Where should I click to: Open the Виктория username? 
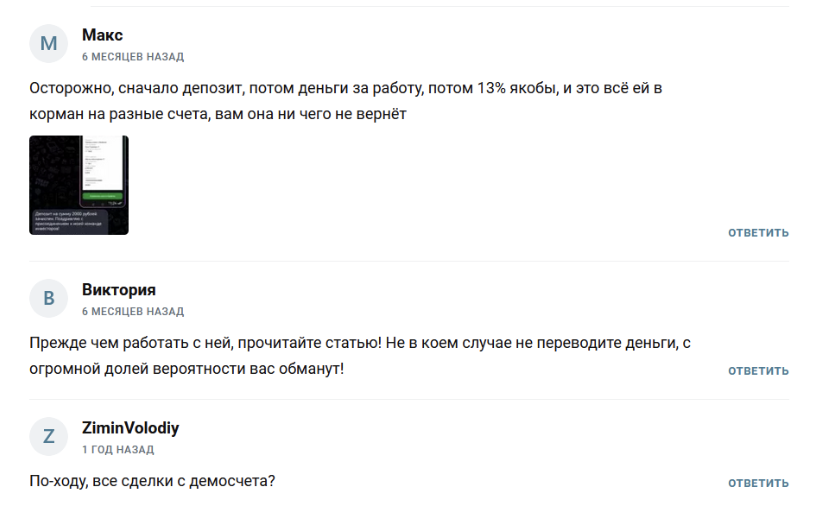click(119, 290)
